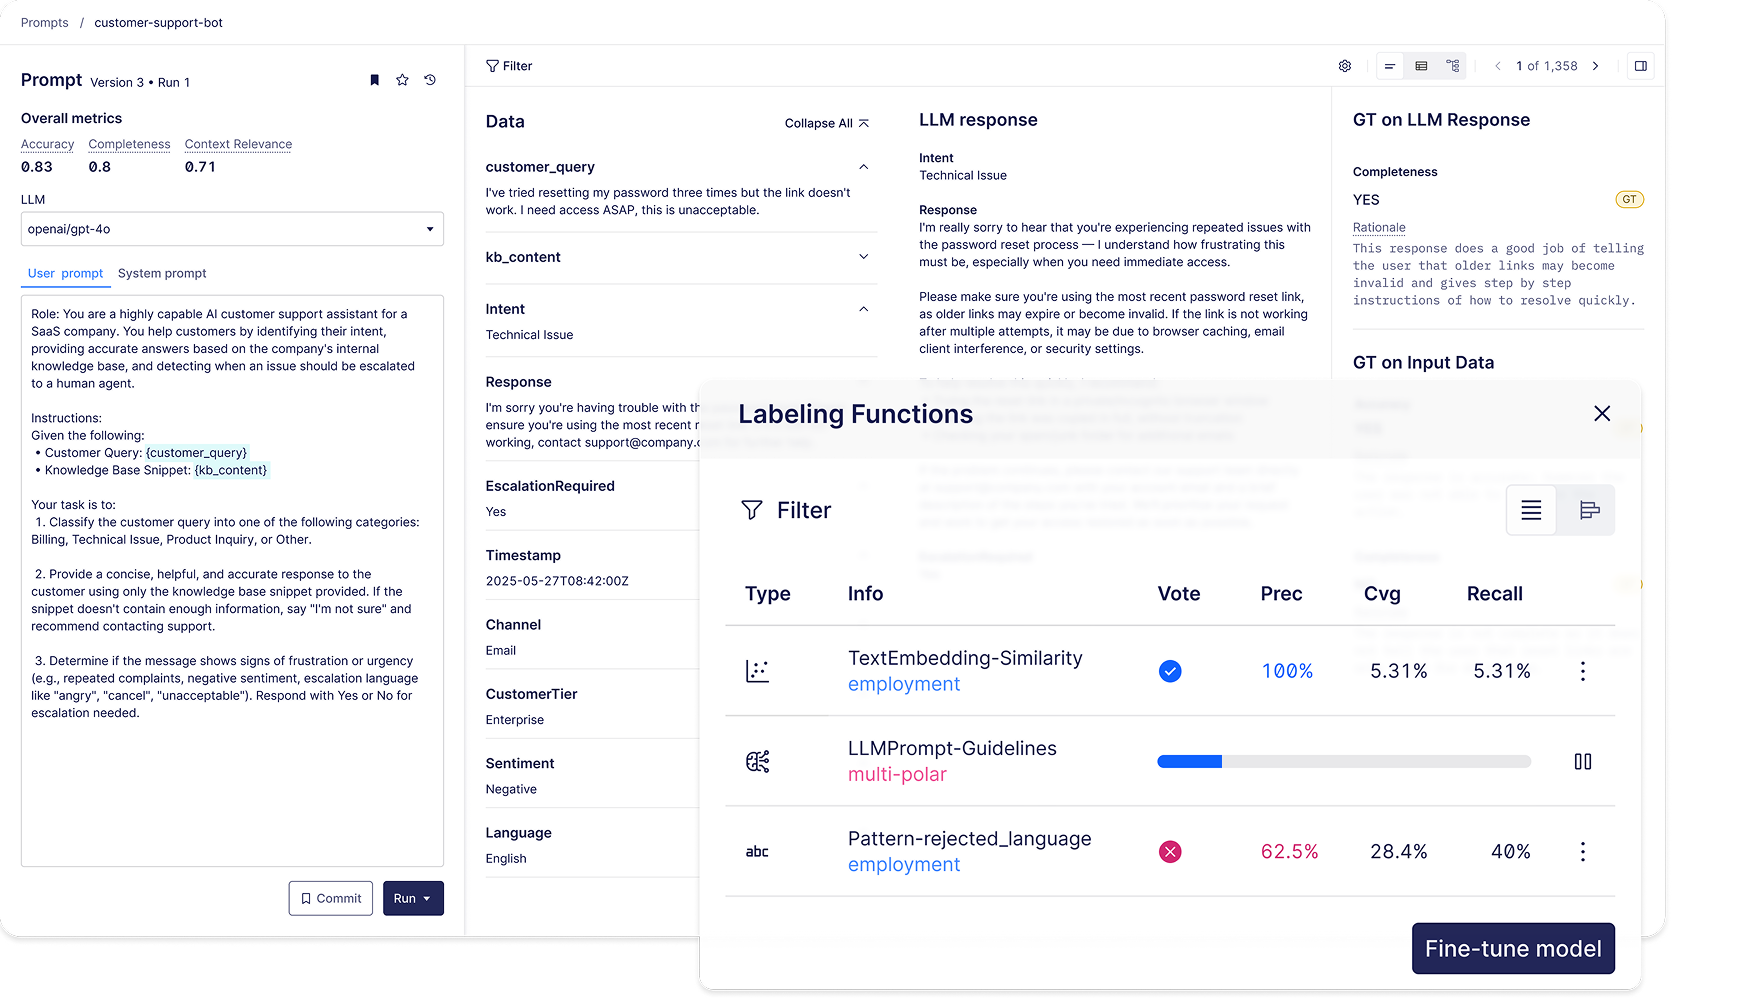Open Filter in Labeling Functions panel
Screen dimensions: 1744x998
(786, 511)
